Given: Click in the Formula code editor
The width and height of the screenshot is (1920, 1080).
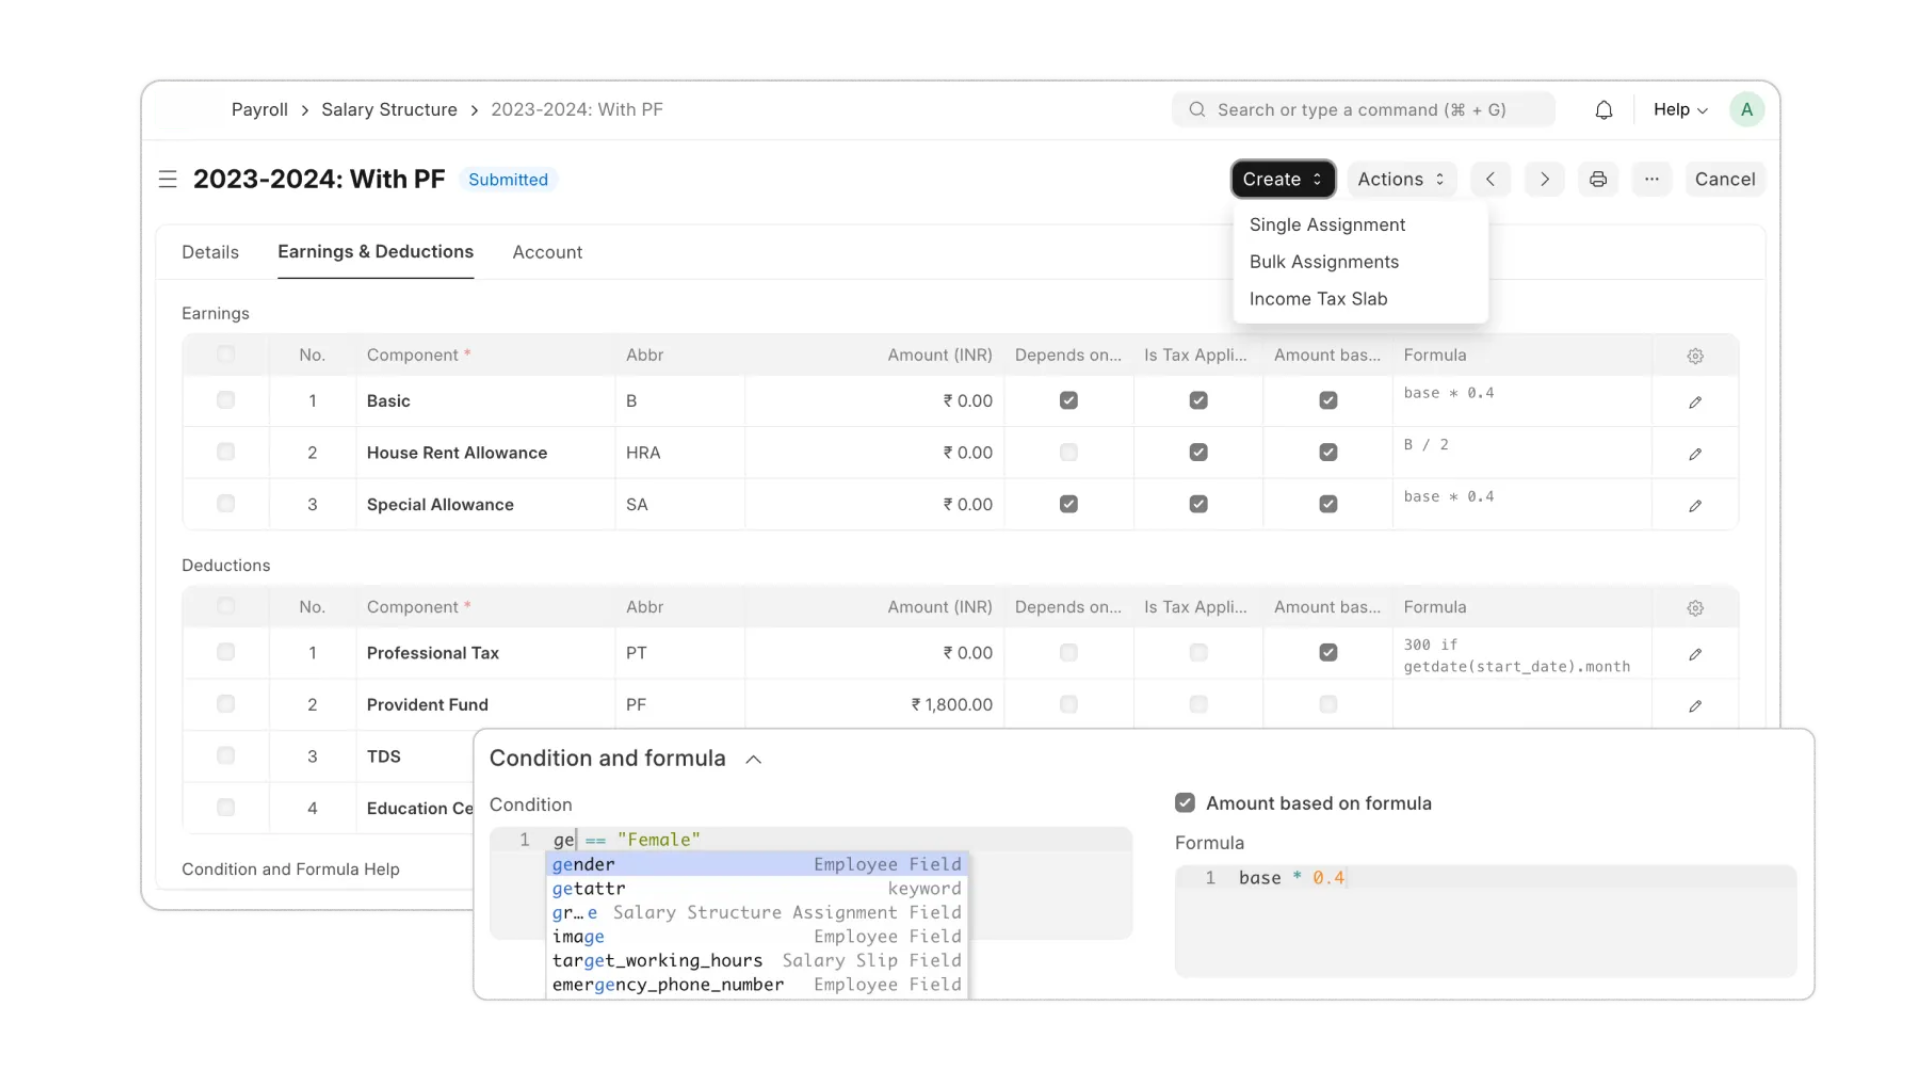Looking at the screenshot, I should [1485, 920].
